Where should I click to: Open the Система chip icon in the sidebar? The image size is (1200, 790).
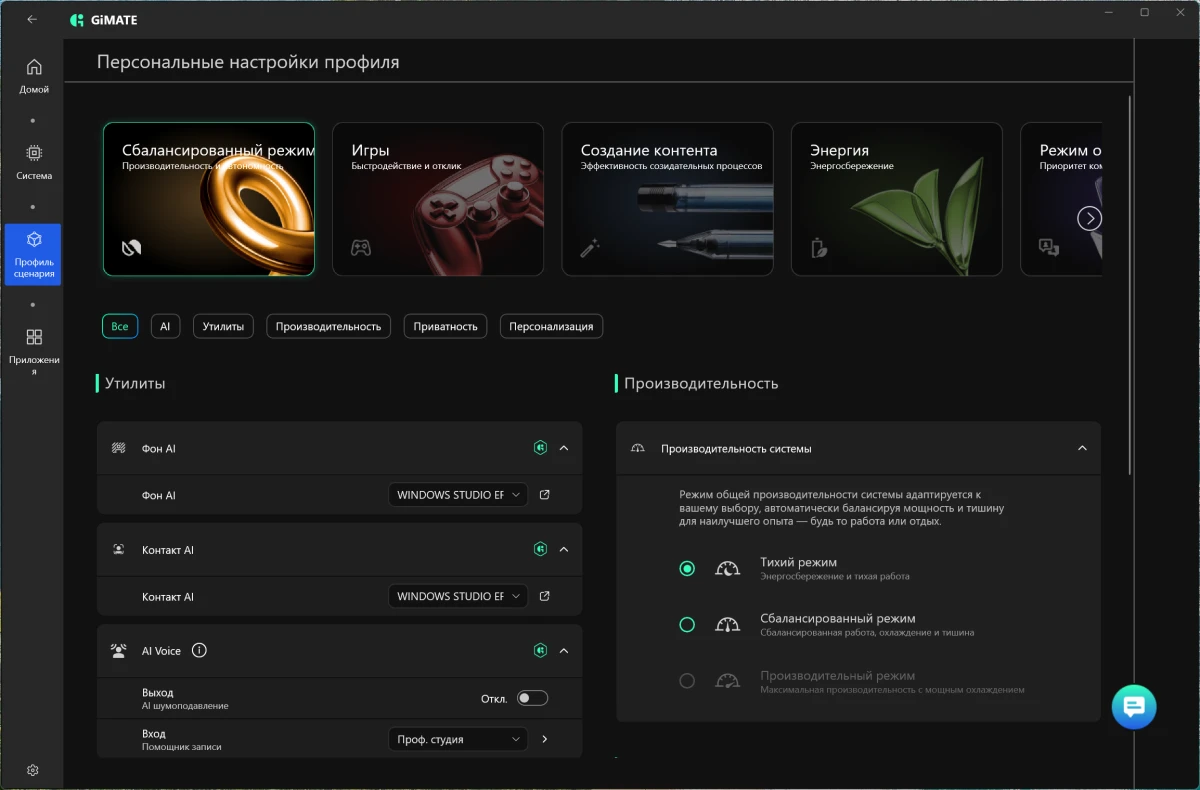tap(33, 153)
